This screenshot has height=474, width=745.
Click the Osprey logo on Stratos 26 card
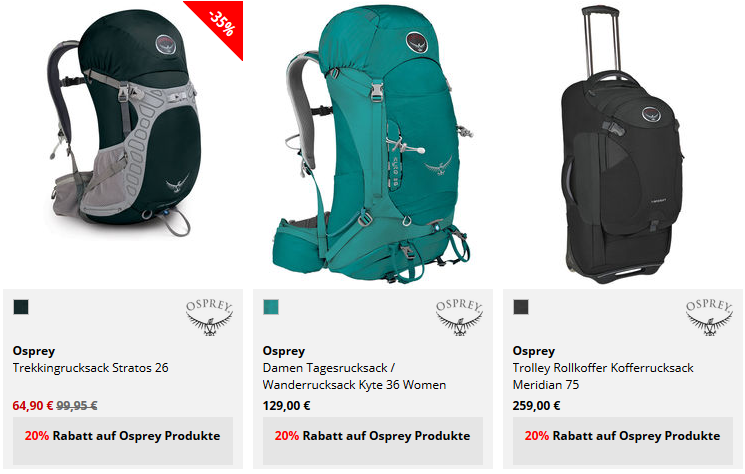(x=209, y=318)
